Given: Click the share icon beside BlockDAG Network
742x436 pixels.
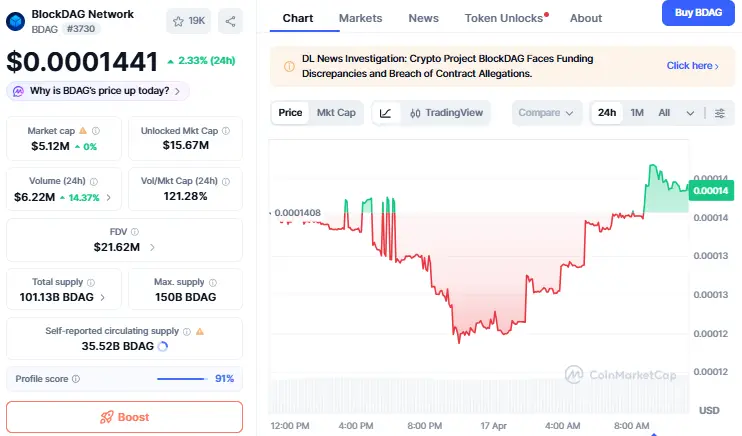Looking at the screenshot, I should point(230,20).
